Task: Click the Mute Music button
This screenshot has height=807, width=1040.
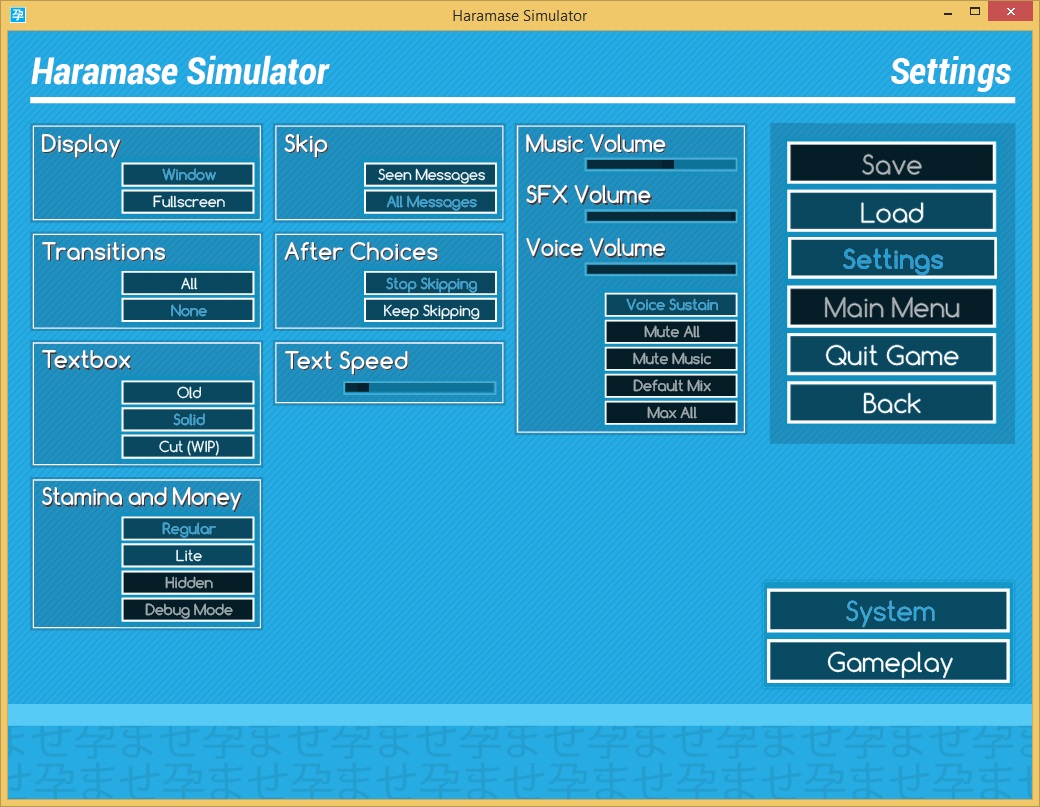Action: tap(671, 359)
